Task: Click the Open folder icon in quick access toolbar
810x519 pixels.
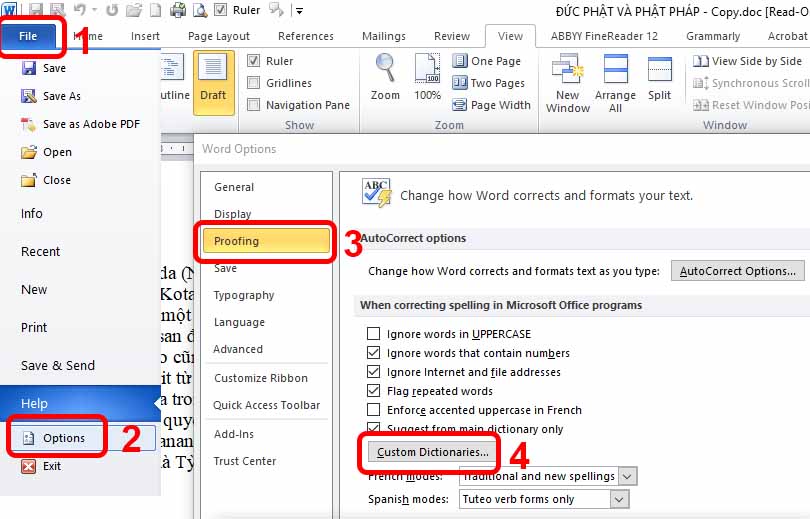Action: click(x=134, y=10)
